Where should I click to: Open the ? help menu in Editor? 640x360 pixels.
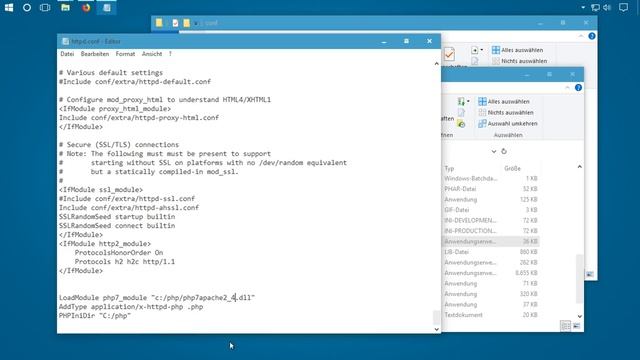[170, 54]
